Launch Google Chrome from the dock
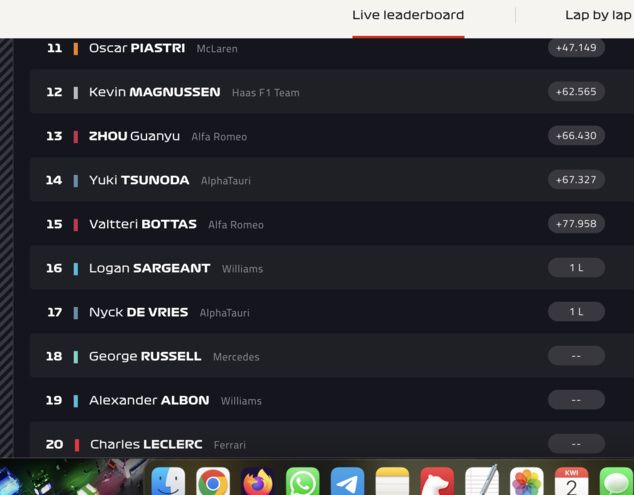Screen dimensions: 634x495 click(213, 481)
